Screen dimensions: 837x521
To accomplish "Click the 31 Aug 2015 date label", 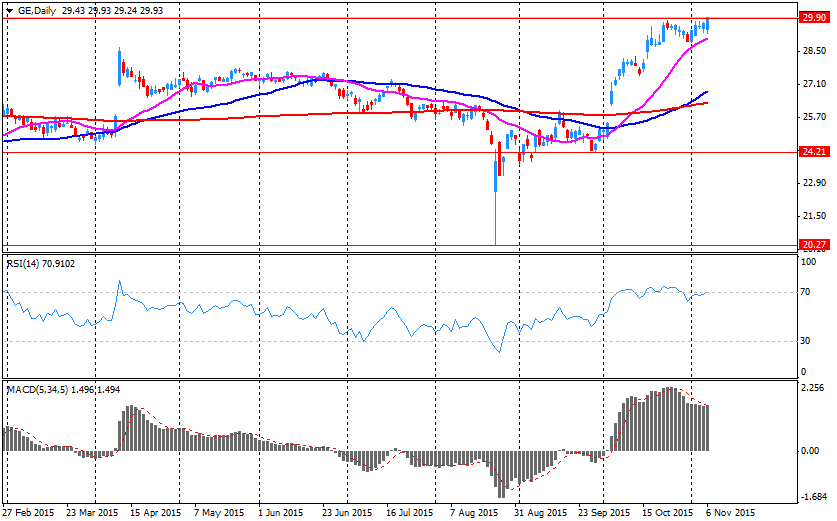I will click(x=540, y=513).
